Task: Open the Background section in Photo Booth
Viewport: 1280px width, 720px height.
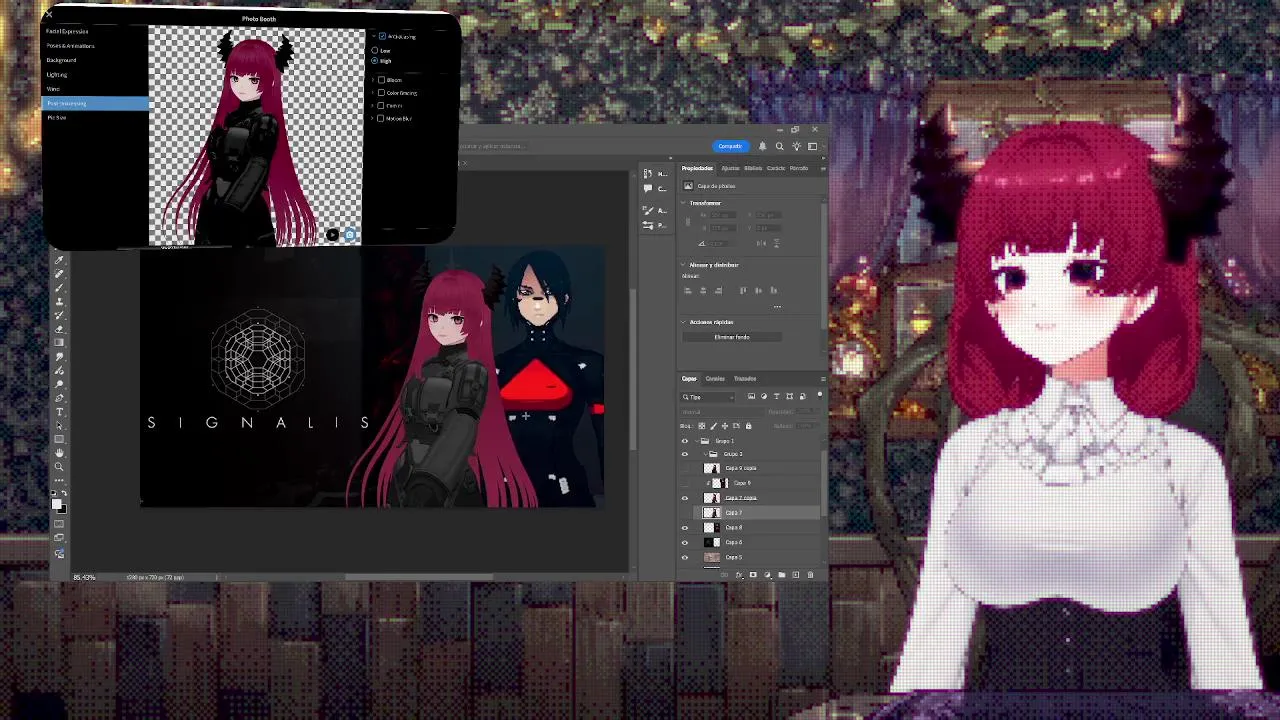Action: (61, 60)
